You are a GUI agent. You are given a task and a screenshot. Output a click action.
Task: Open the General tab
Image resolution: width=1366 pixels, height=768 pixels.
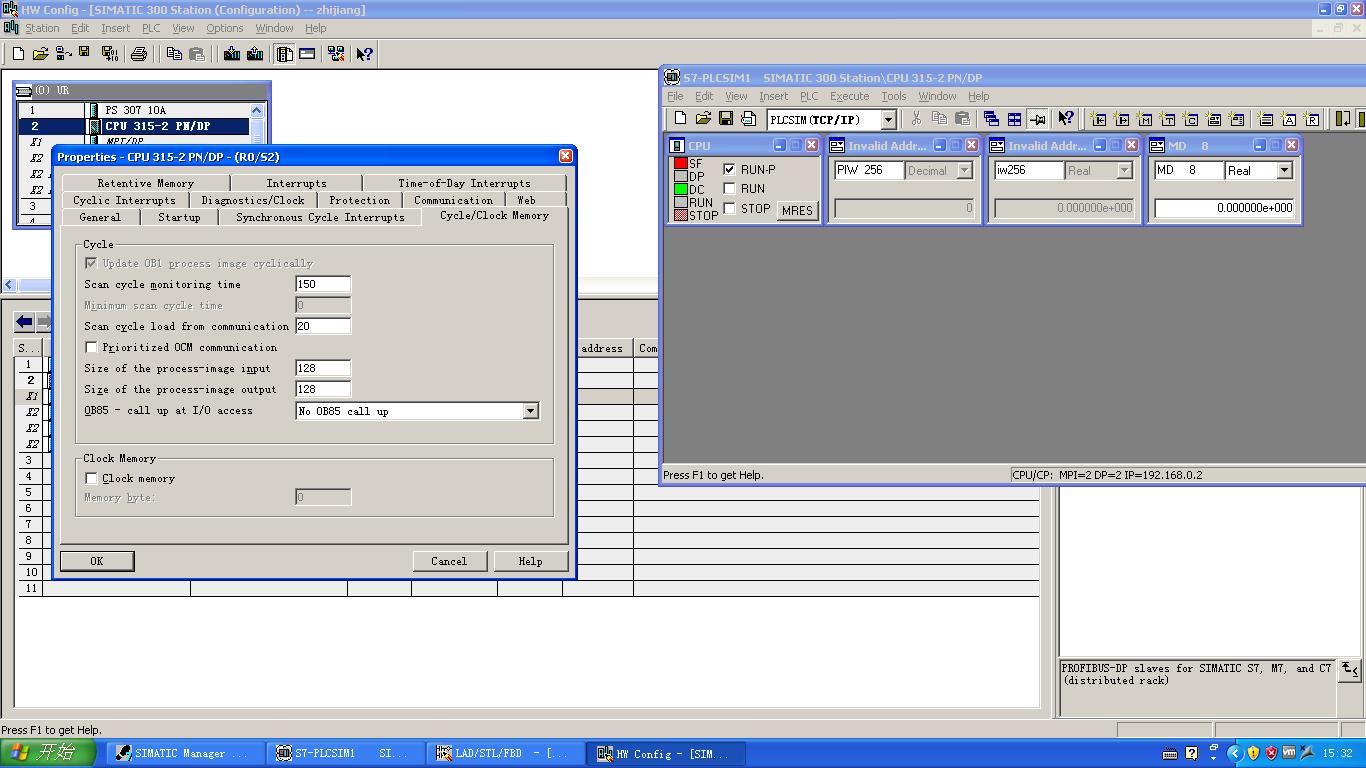click(100, 217)
